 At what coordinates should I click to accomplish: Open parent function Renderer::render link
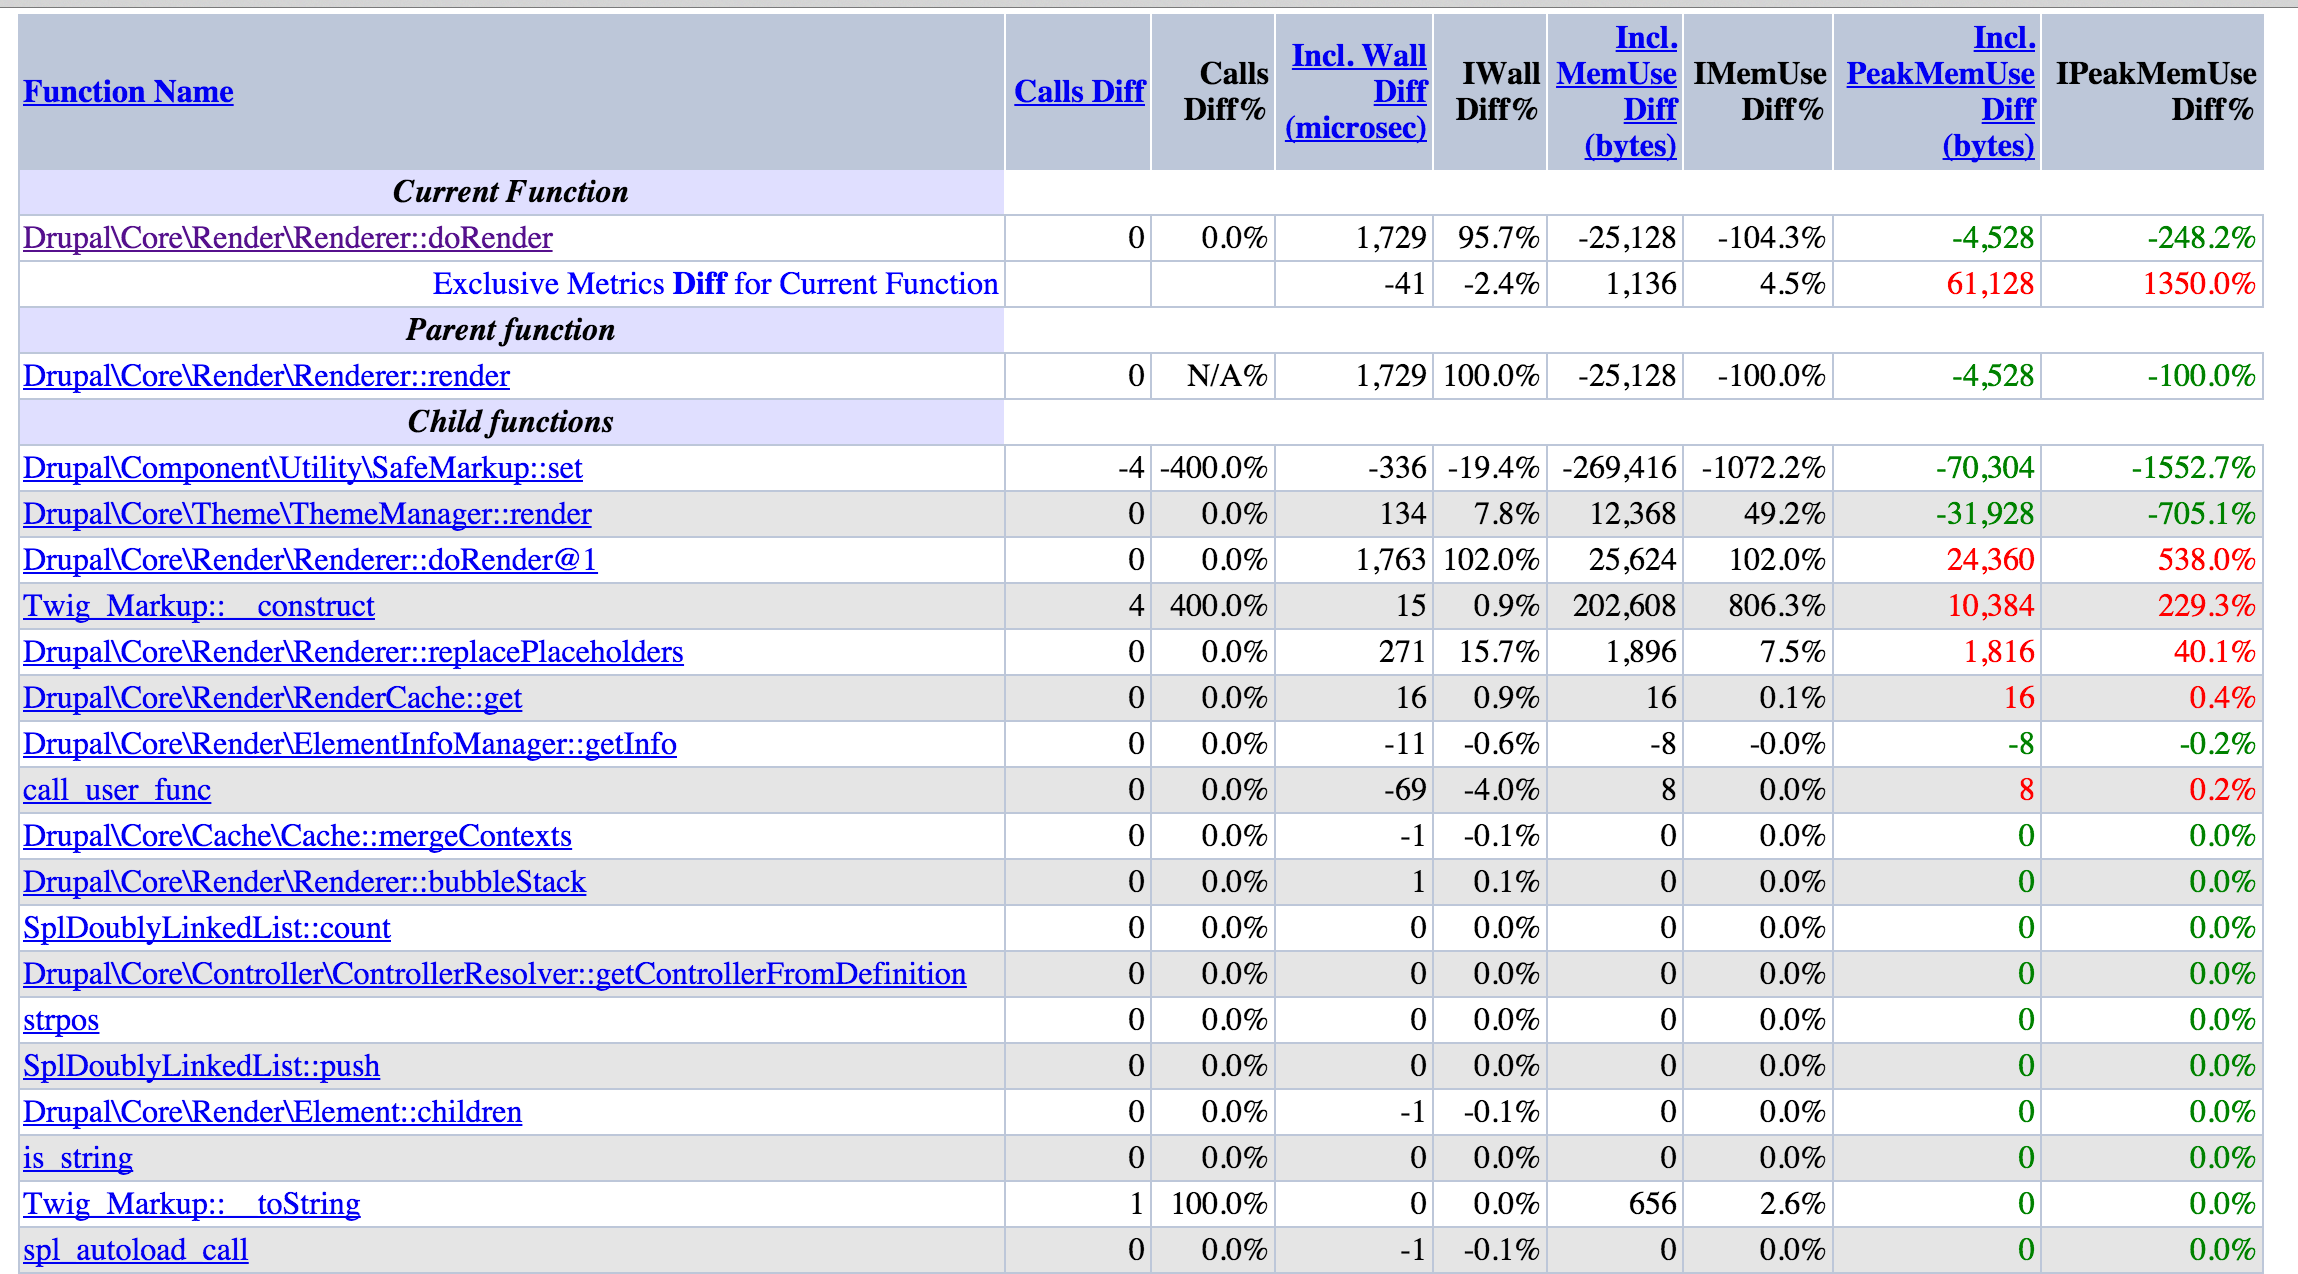pyautogui.click(x=266, y=376)
